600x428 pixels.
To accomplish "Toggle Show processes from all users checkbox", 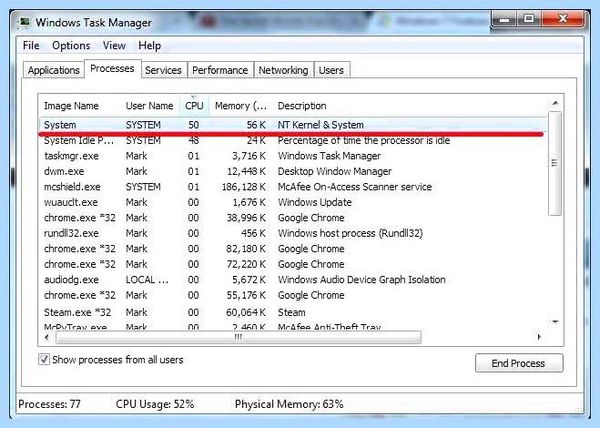I will click(x=44, y=360).
